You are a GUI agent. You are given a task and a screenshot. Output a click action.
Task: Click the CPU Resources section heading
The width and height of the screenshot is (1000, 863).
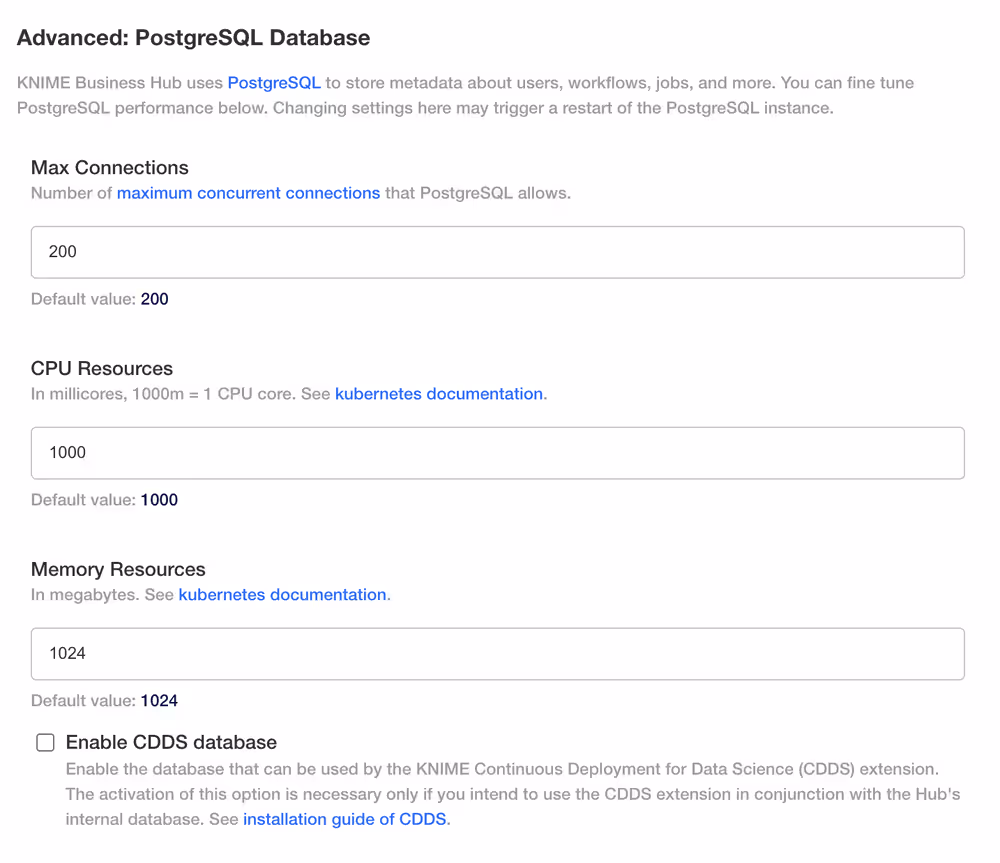pos(101,368)
